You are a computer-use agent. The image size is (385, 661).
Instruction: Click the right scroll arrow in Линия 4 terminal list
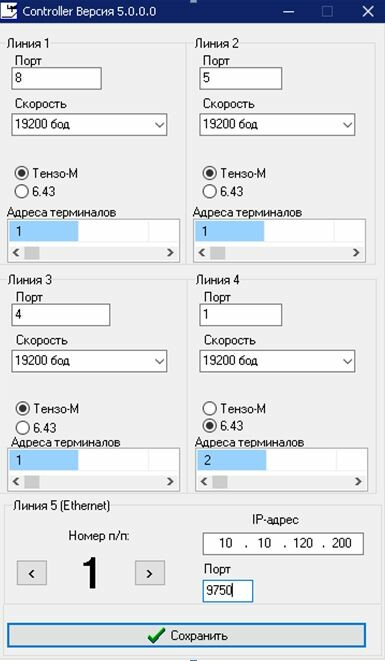358,481
